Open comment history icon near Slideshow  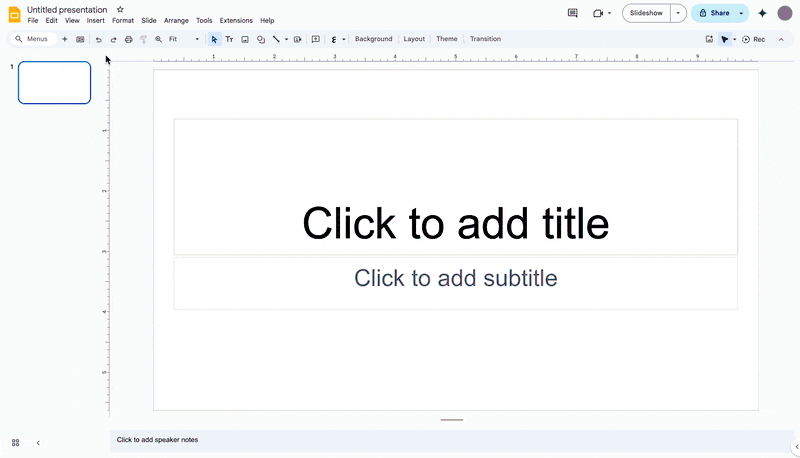click(x=573, y=13)
